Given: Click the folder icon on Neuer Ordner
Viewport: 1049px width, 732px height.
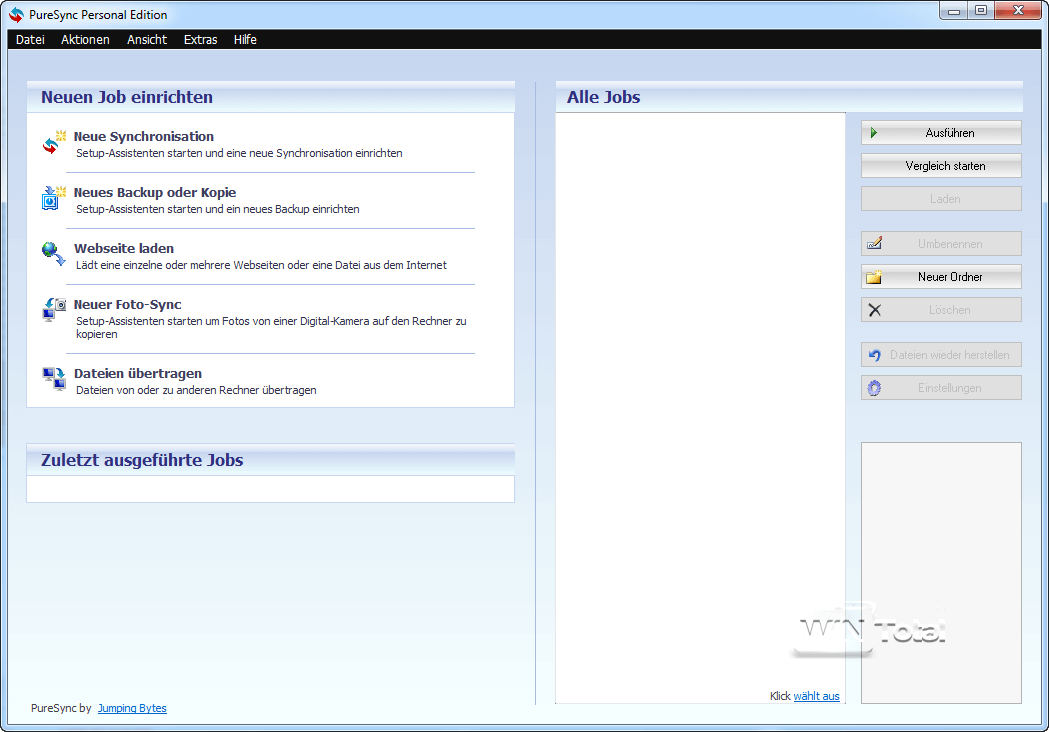Looking at the screenshot, I should tap(874, 276).
